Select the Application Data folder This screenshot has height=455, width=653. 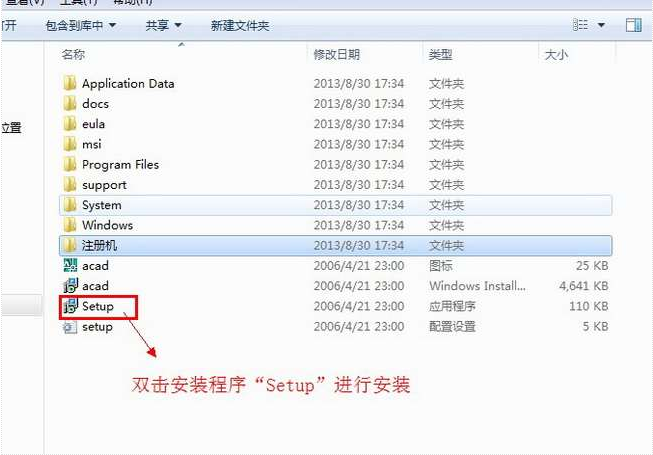click(x=127, y=84)
